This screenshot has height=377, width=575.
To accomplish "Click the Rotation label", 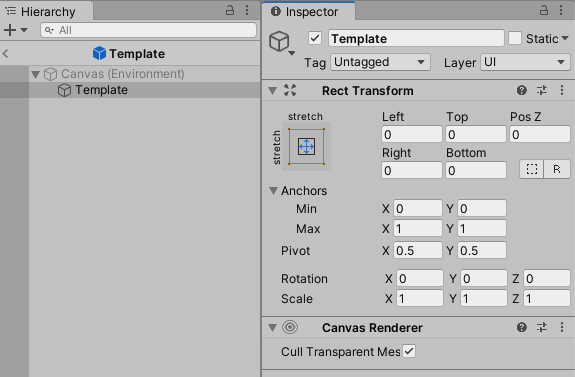I will (x=304, y=279).
